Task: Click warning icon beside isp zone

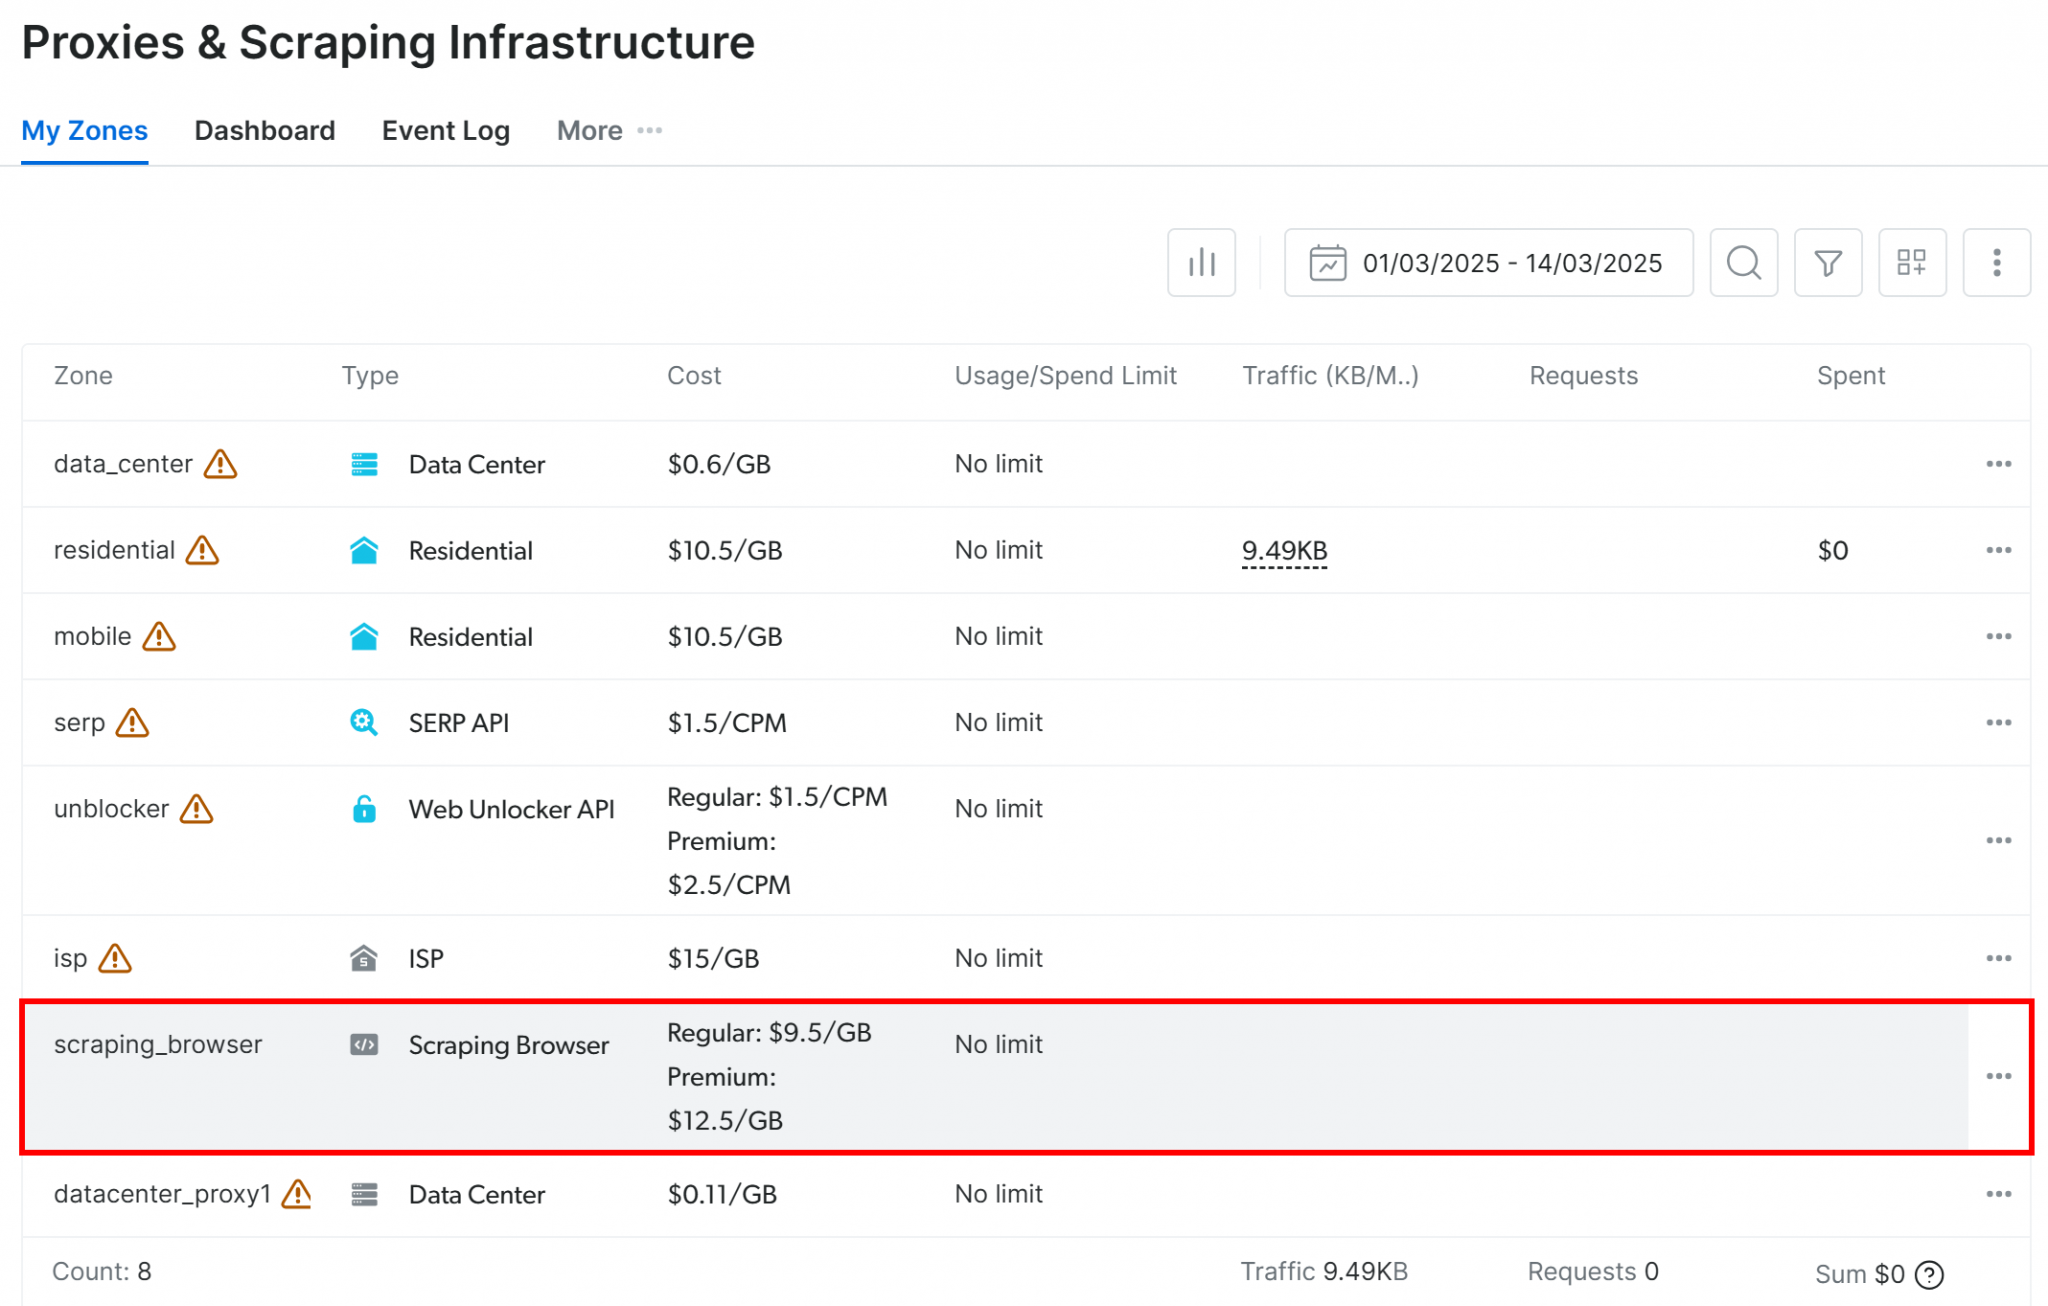Action: point(115,959)
